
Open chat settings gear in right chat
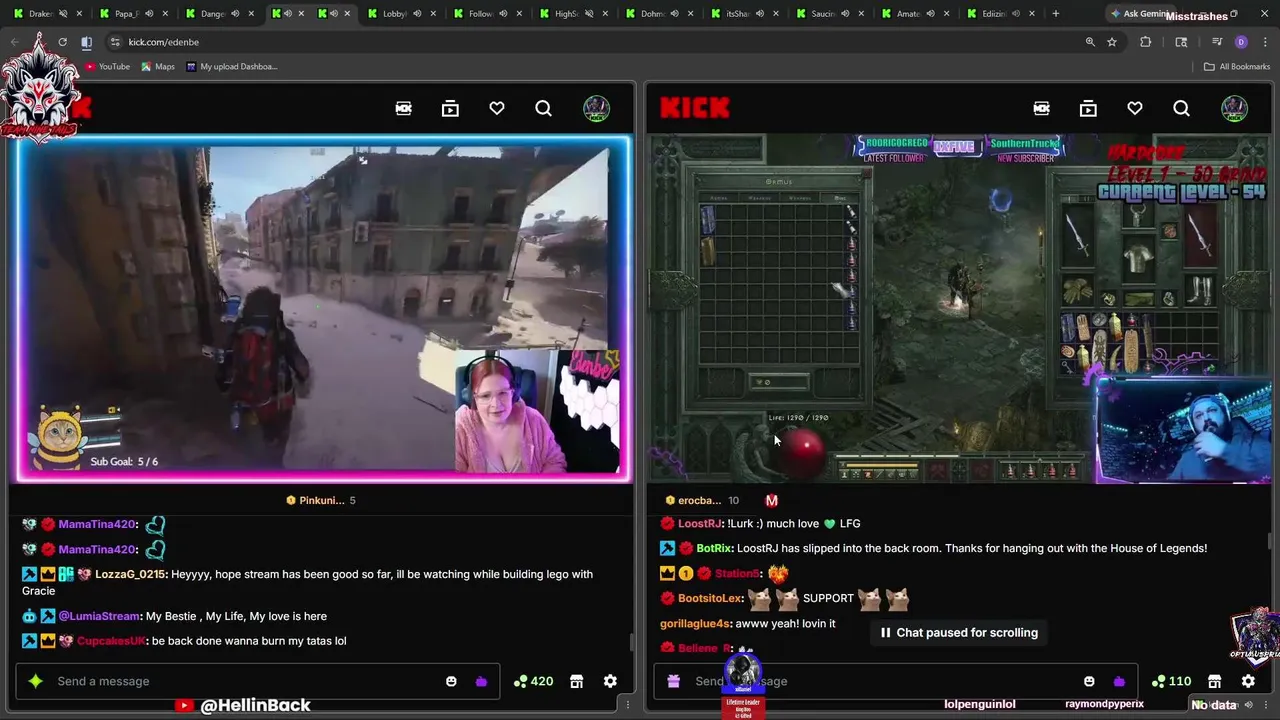tap(1248, 681)
